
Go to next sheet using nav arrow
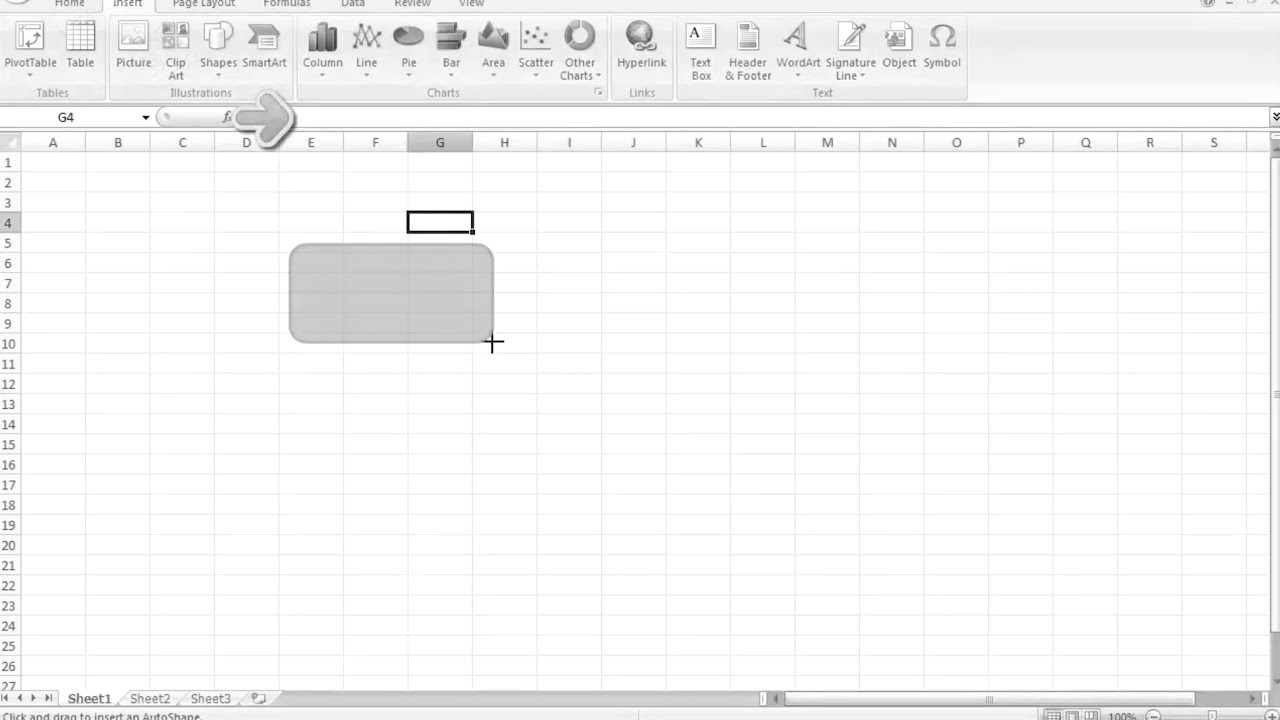(34, 698)
